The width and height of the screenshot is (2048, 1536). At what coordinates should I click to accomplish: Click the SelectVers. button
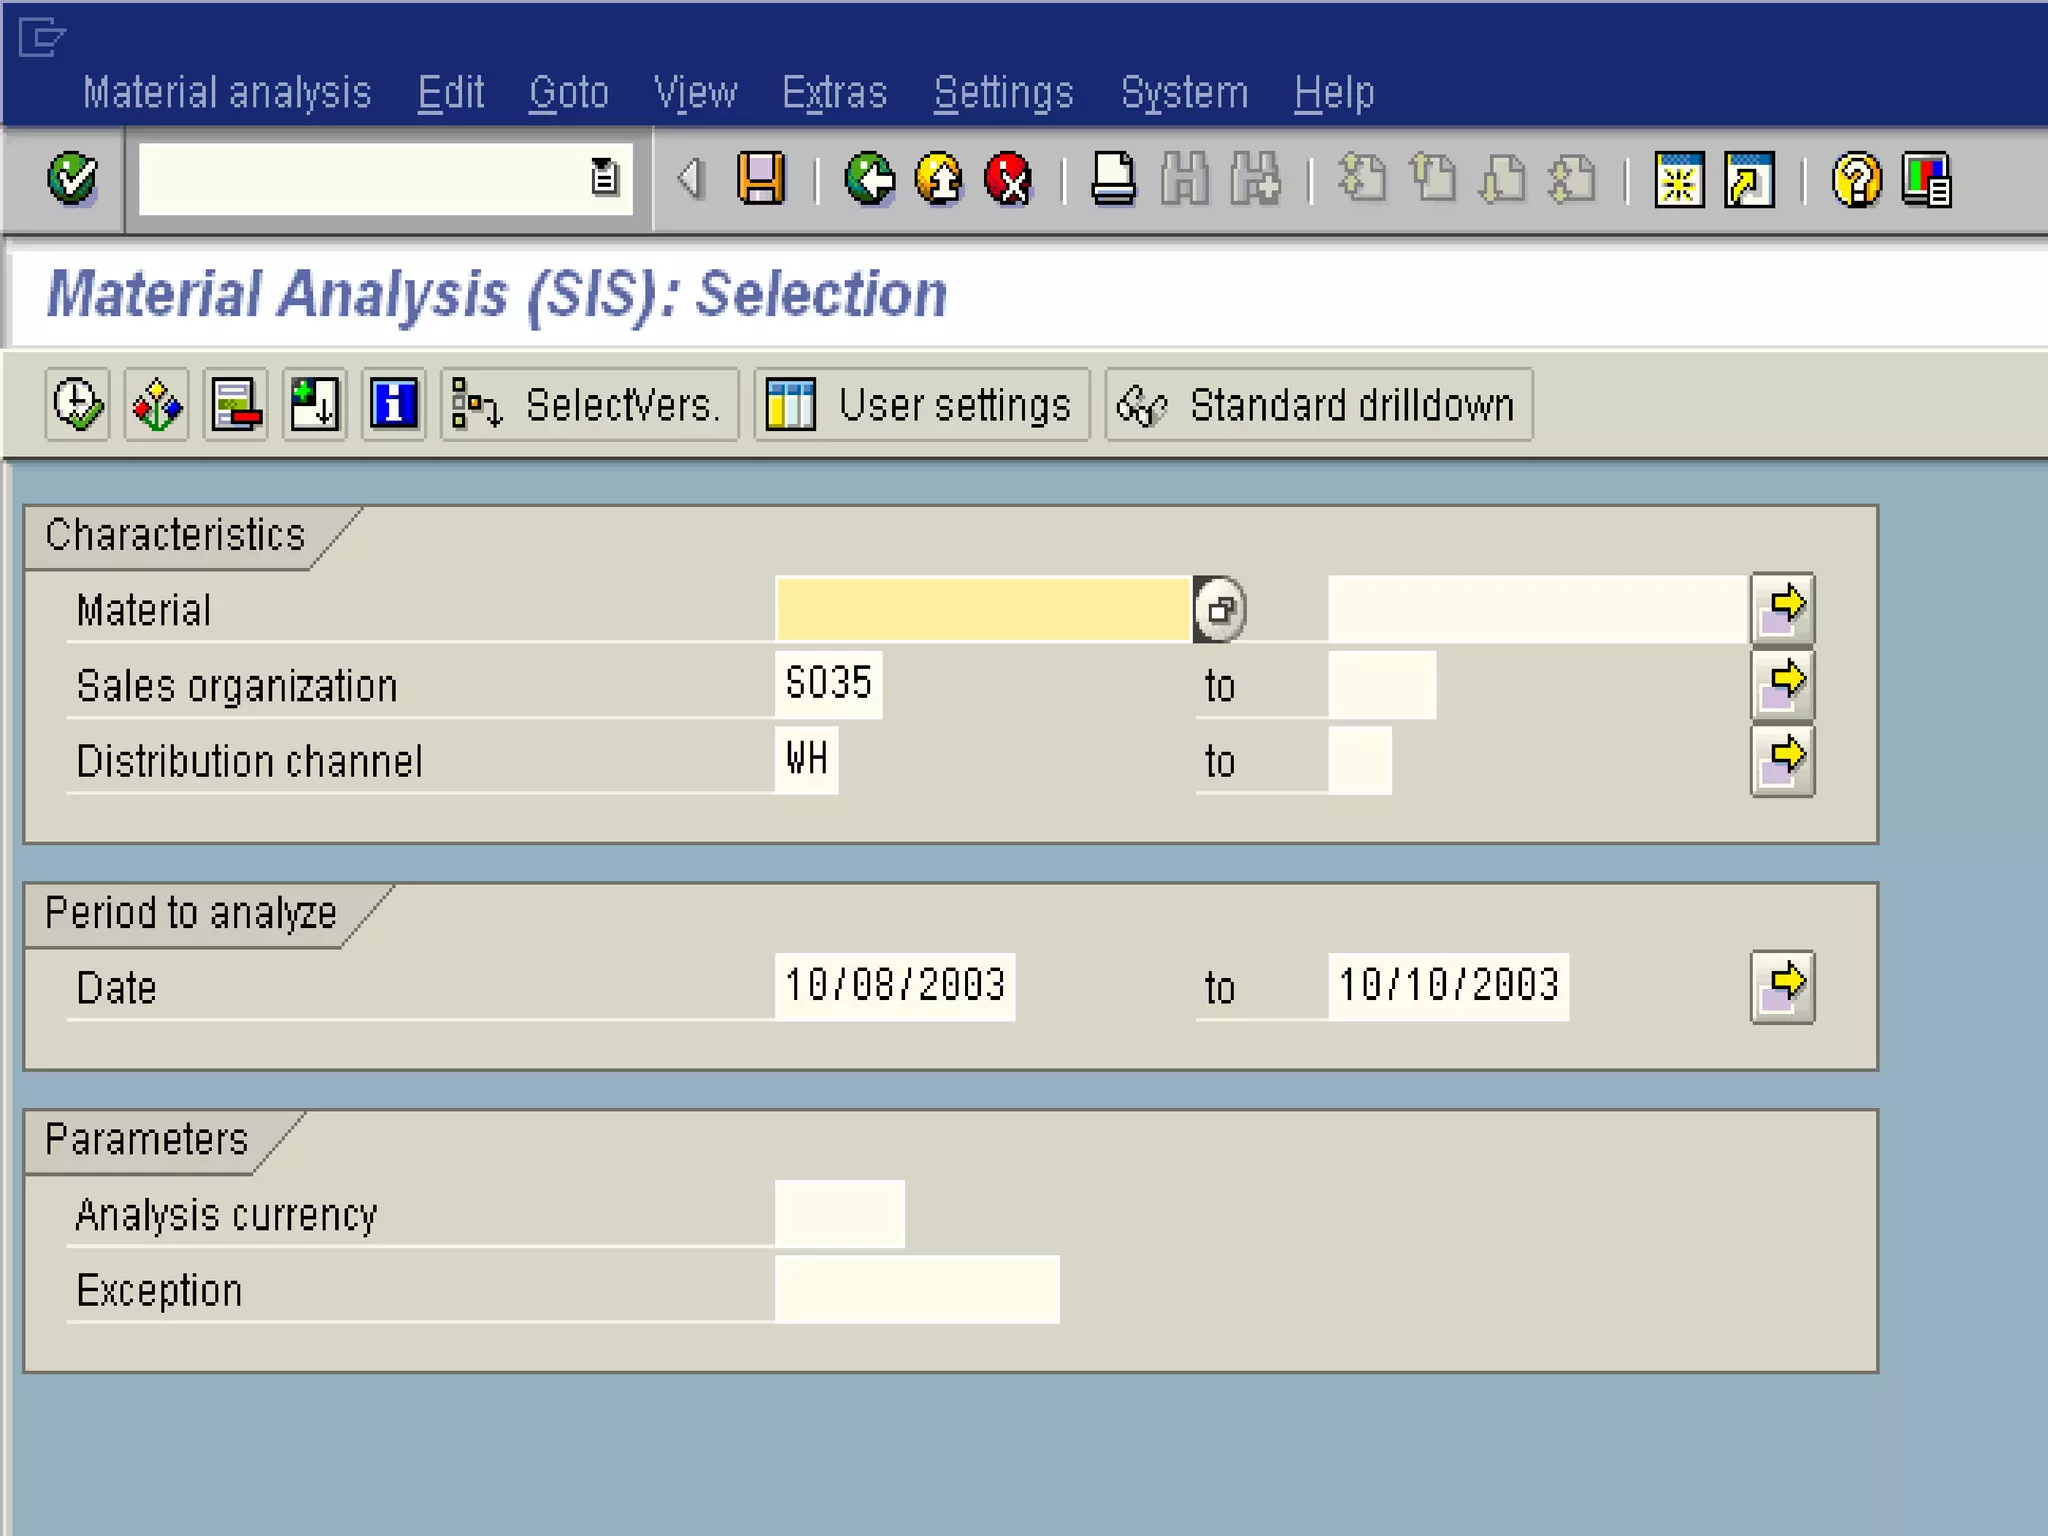click(589, 405)
